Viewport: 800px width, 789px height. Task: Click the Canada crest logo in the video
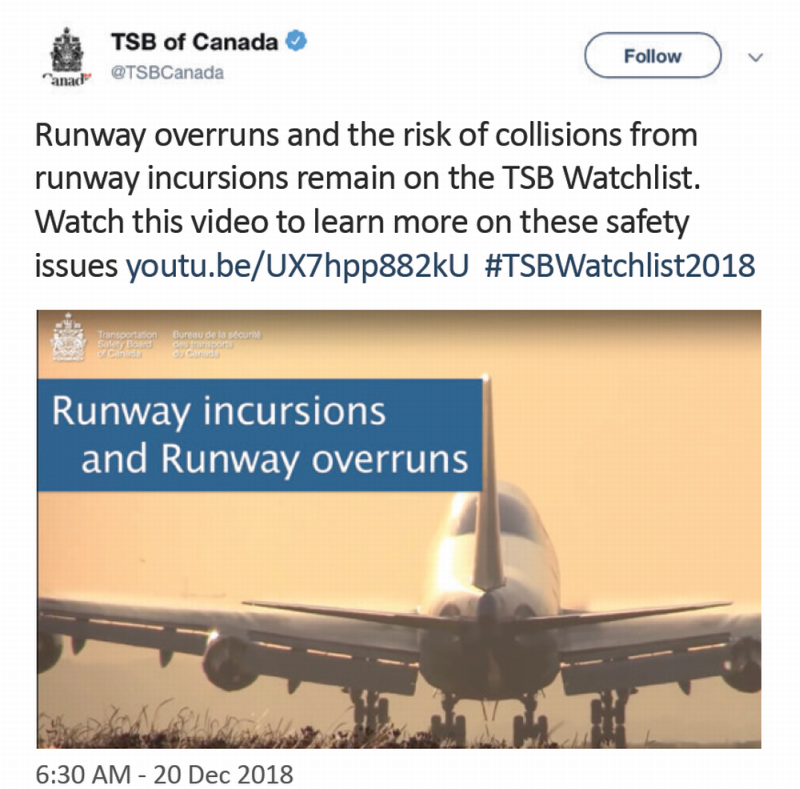tap(67, 338)
